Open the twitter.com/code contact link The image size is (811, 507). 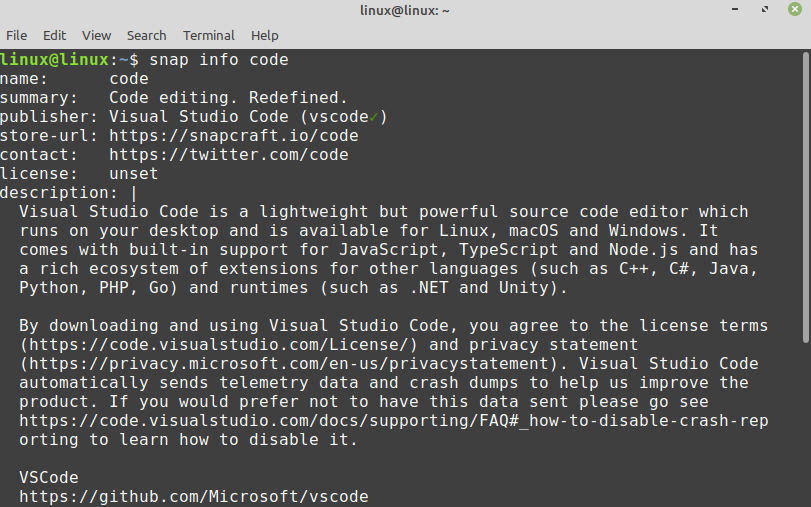(x=228, y=155)
